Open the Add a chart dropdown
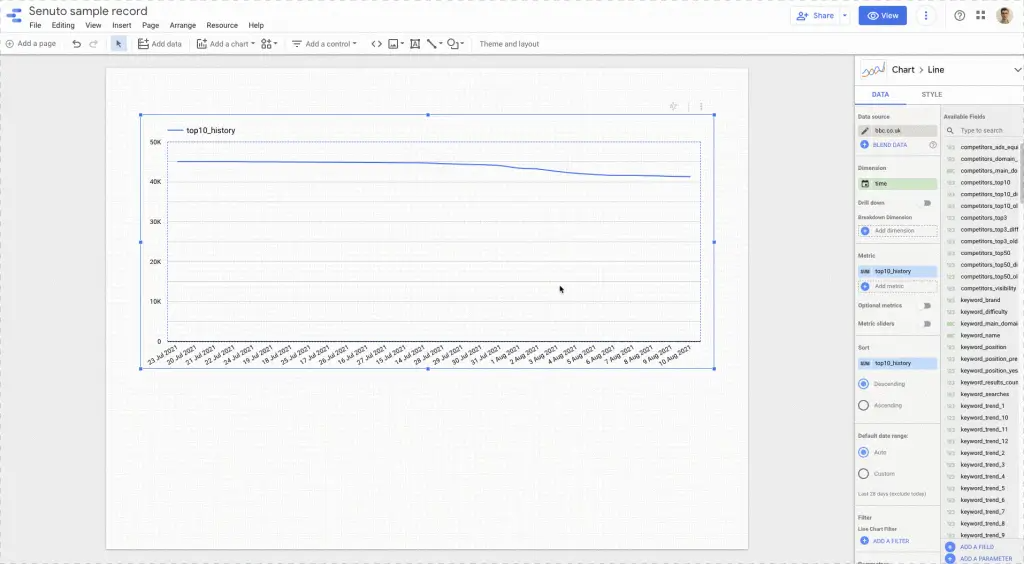Image resolution: width=1024 pixels, height=564 pixels. [x=226, y=44]
